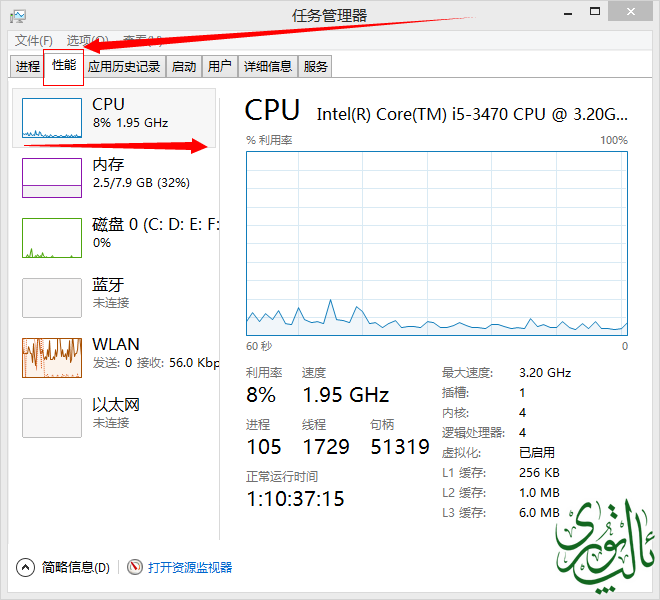Switch to the 服务 tab
The image size is (660, 600).
coord(315,67)
